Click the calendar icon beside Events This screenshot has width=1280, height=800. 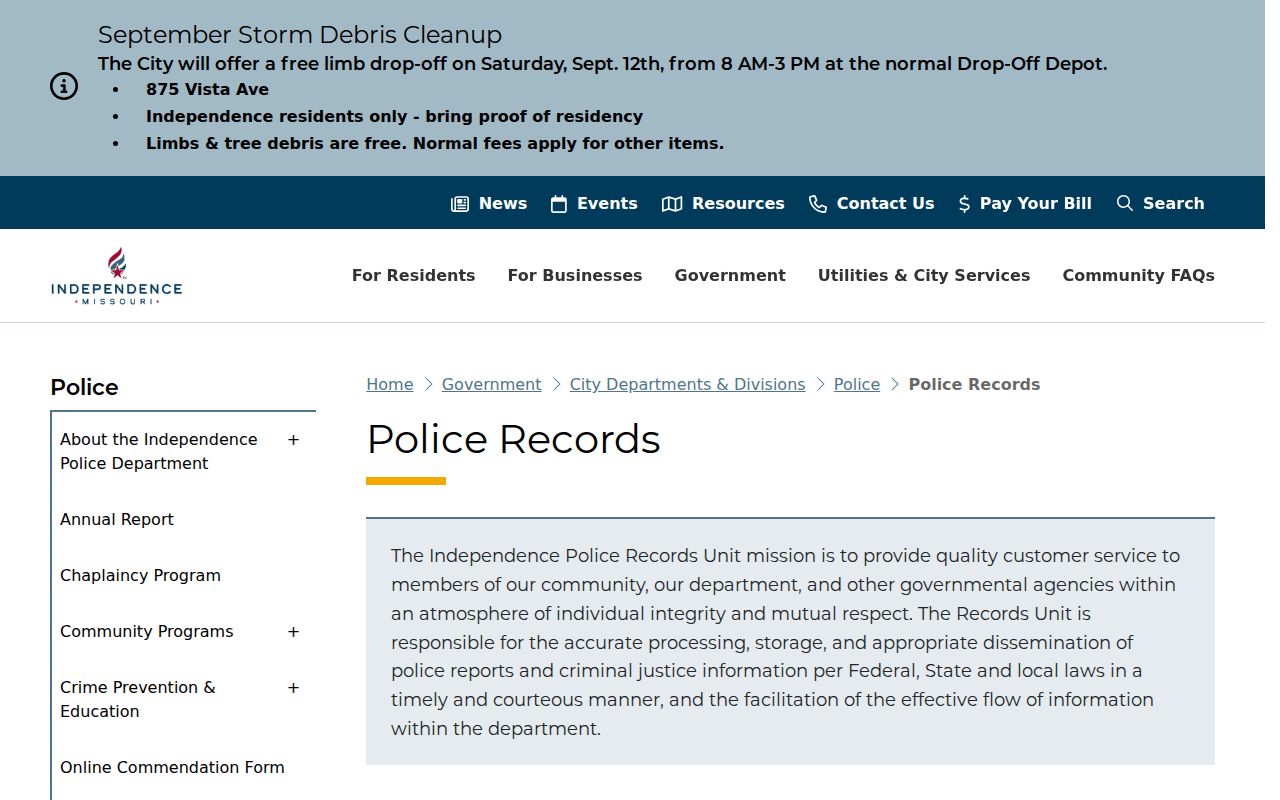pos(559,204)
